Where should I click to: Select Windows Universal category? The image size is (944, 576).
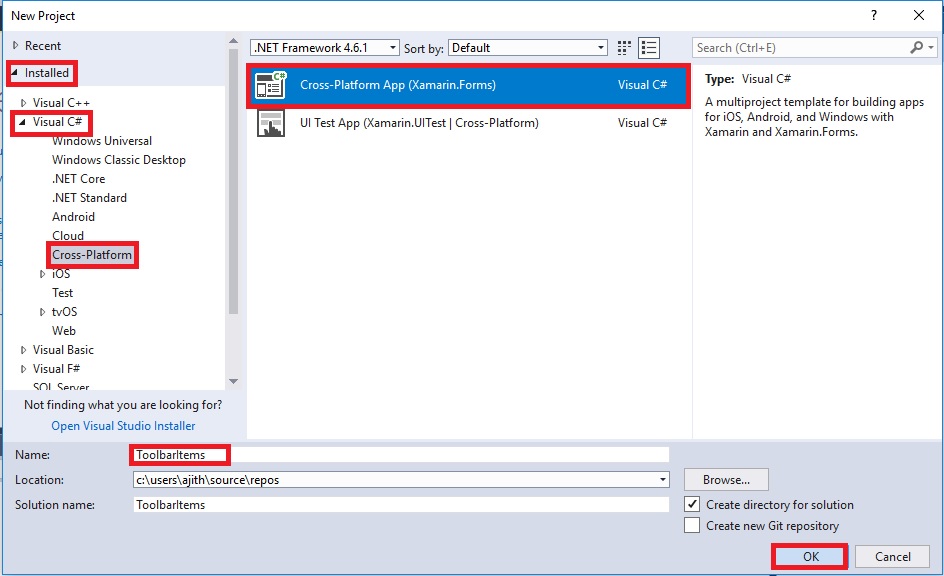102,141
